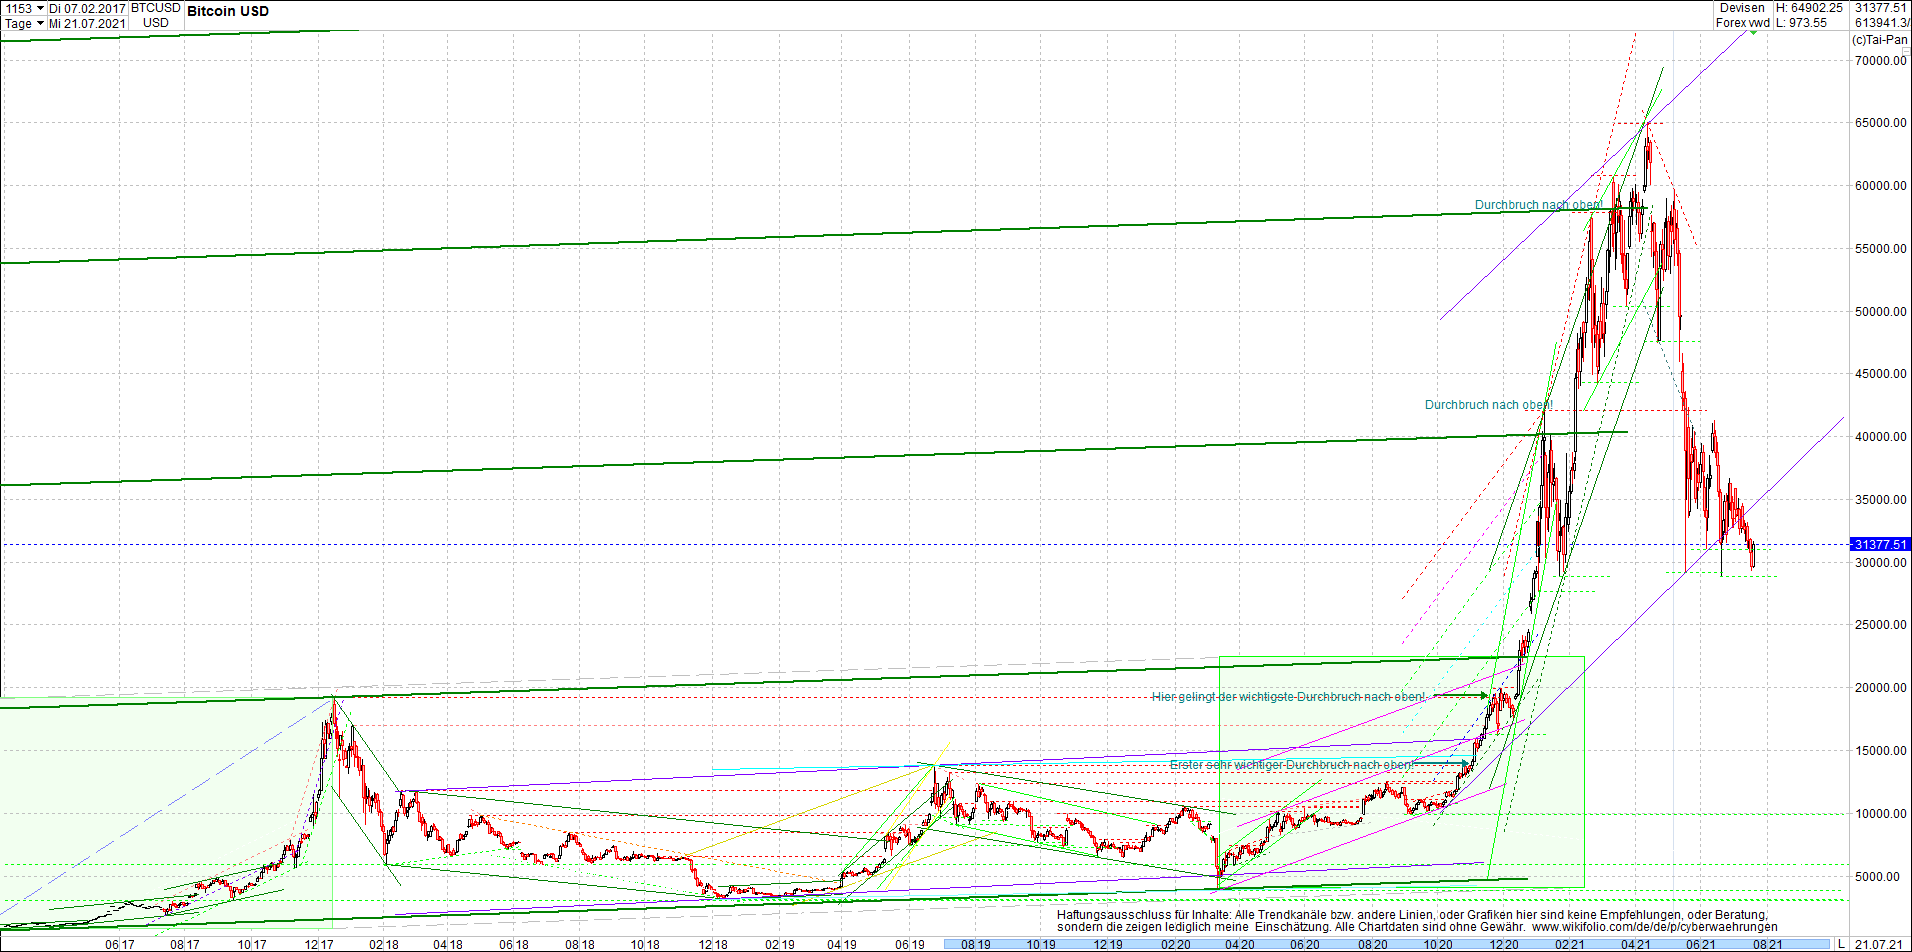Click annotation 'Hier gelingt der wichtigste Durchbruch nach oben!'
The width and height of the screenshot is (1912, 952).
coord(1288,697)
